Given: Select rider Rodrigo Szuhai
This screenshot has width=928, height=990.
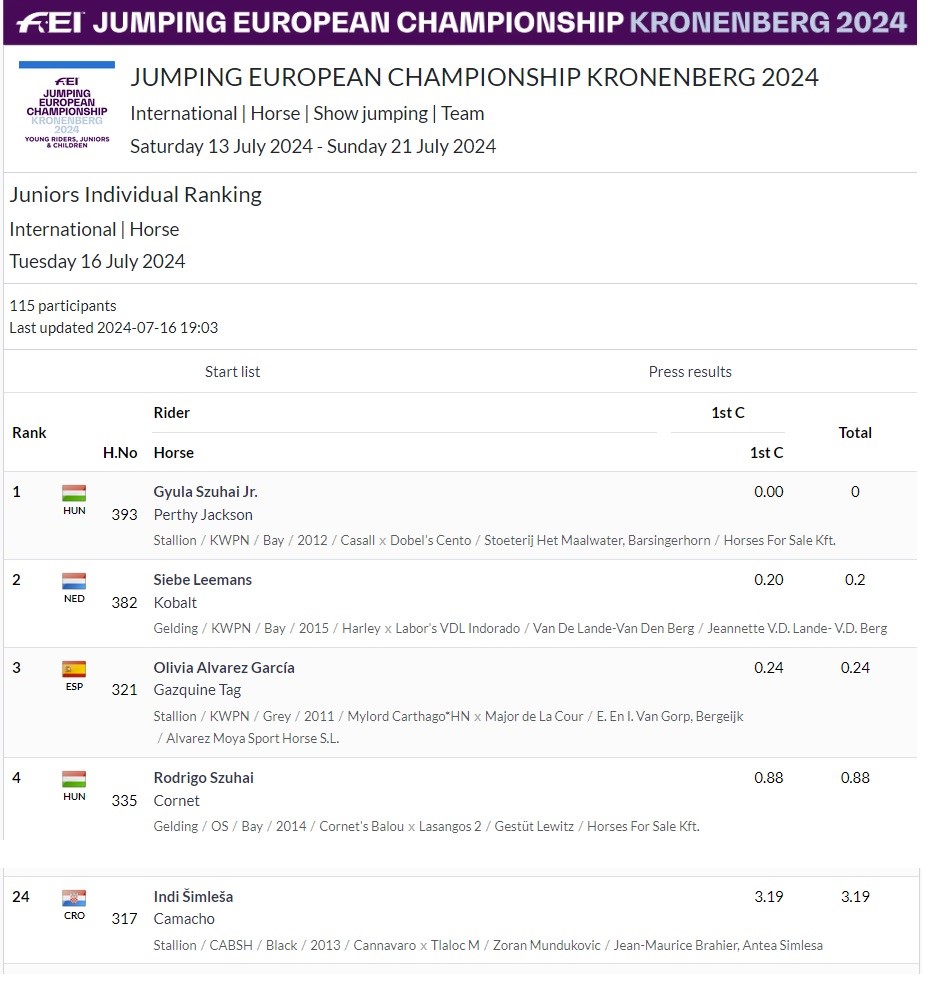Looking at the screenshot, I should point(203,778).
